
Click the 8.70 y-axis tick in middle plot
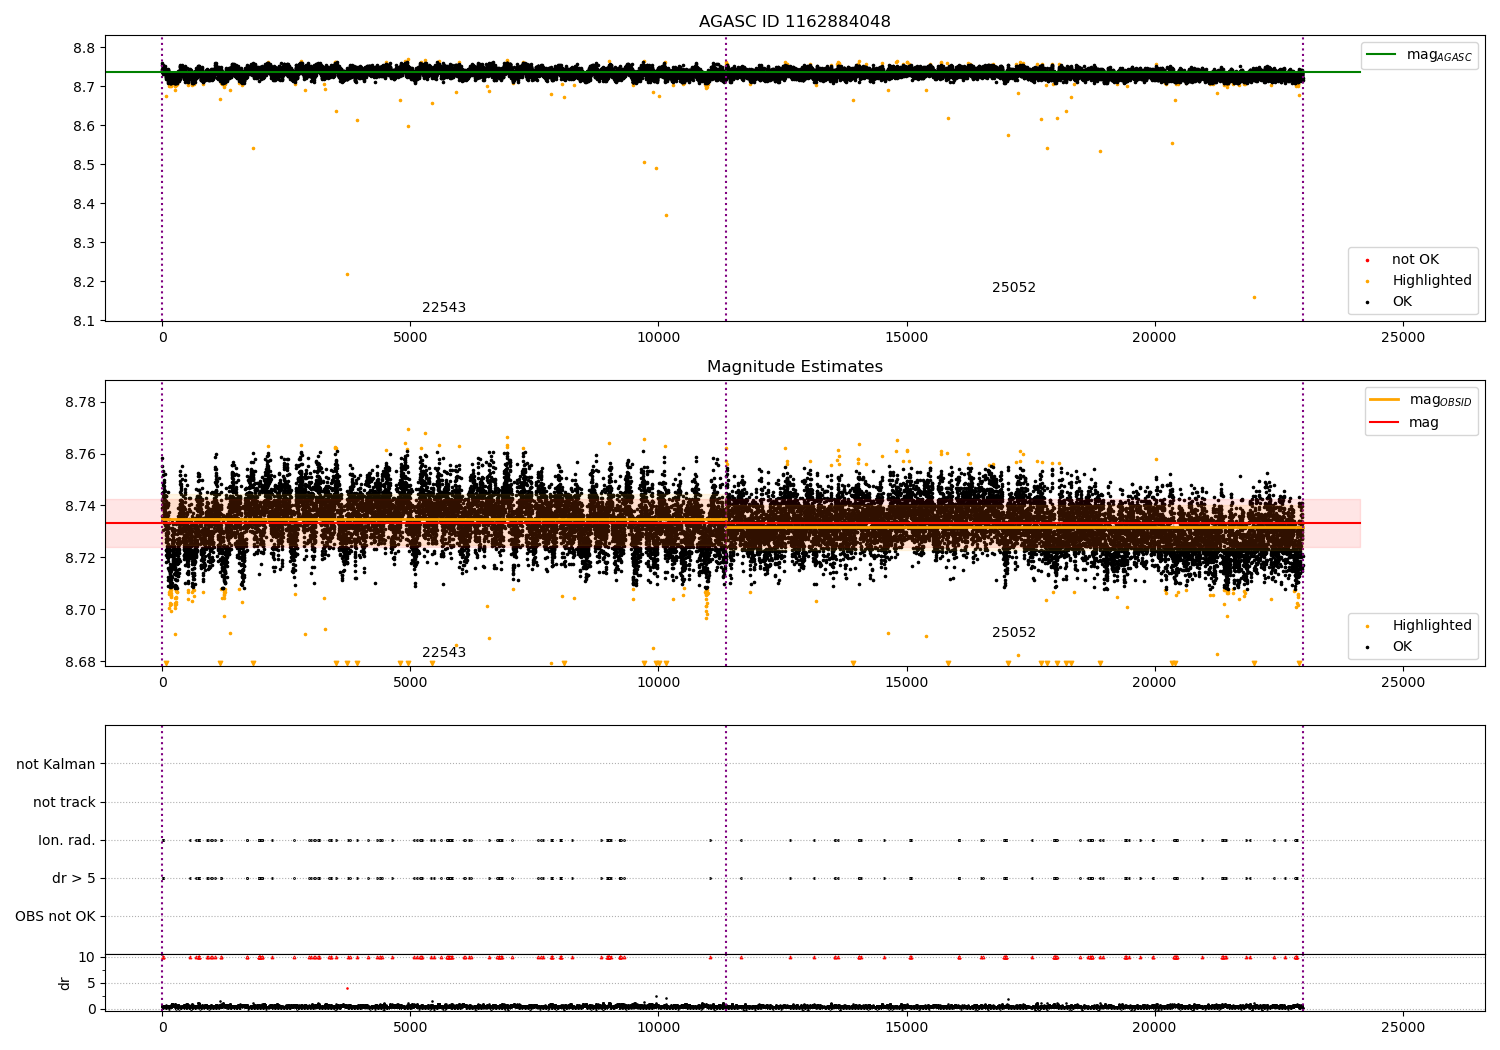click(x=80, y=611)
